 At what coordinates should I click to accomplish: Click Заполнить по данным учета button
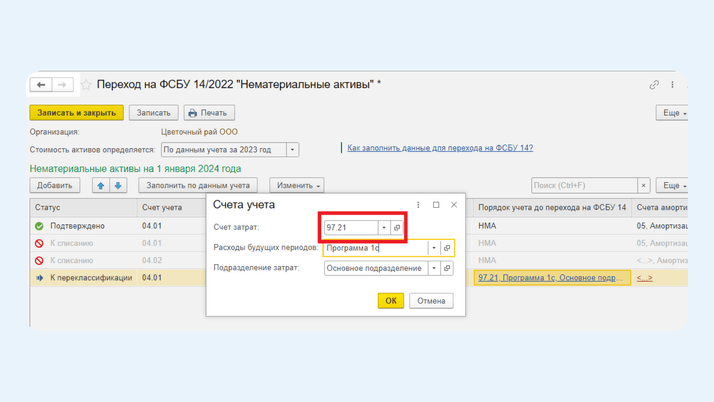pyautogui.click(x=198, y=185)
